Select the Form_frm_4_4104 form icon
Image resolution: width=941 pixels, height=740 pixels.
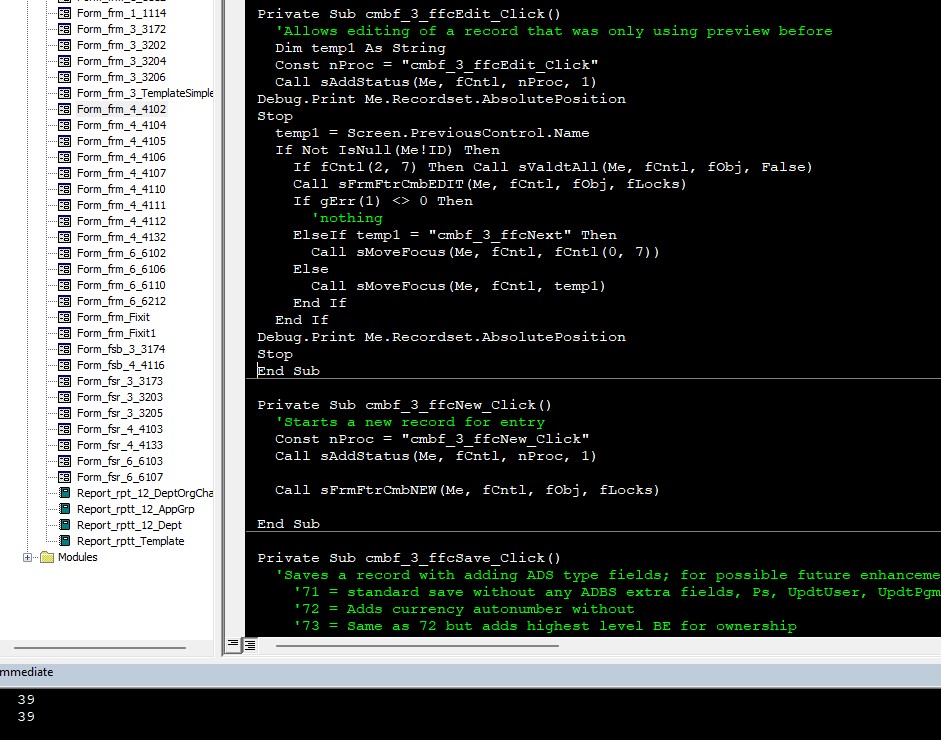click(x=64, y=125)
